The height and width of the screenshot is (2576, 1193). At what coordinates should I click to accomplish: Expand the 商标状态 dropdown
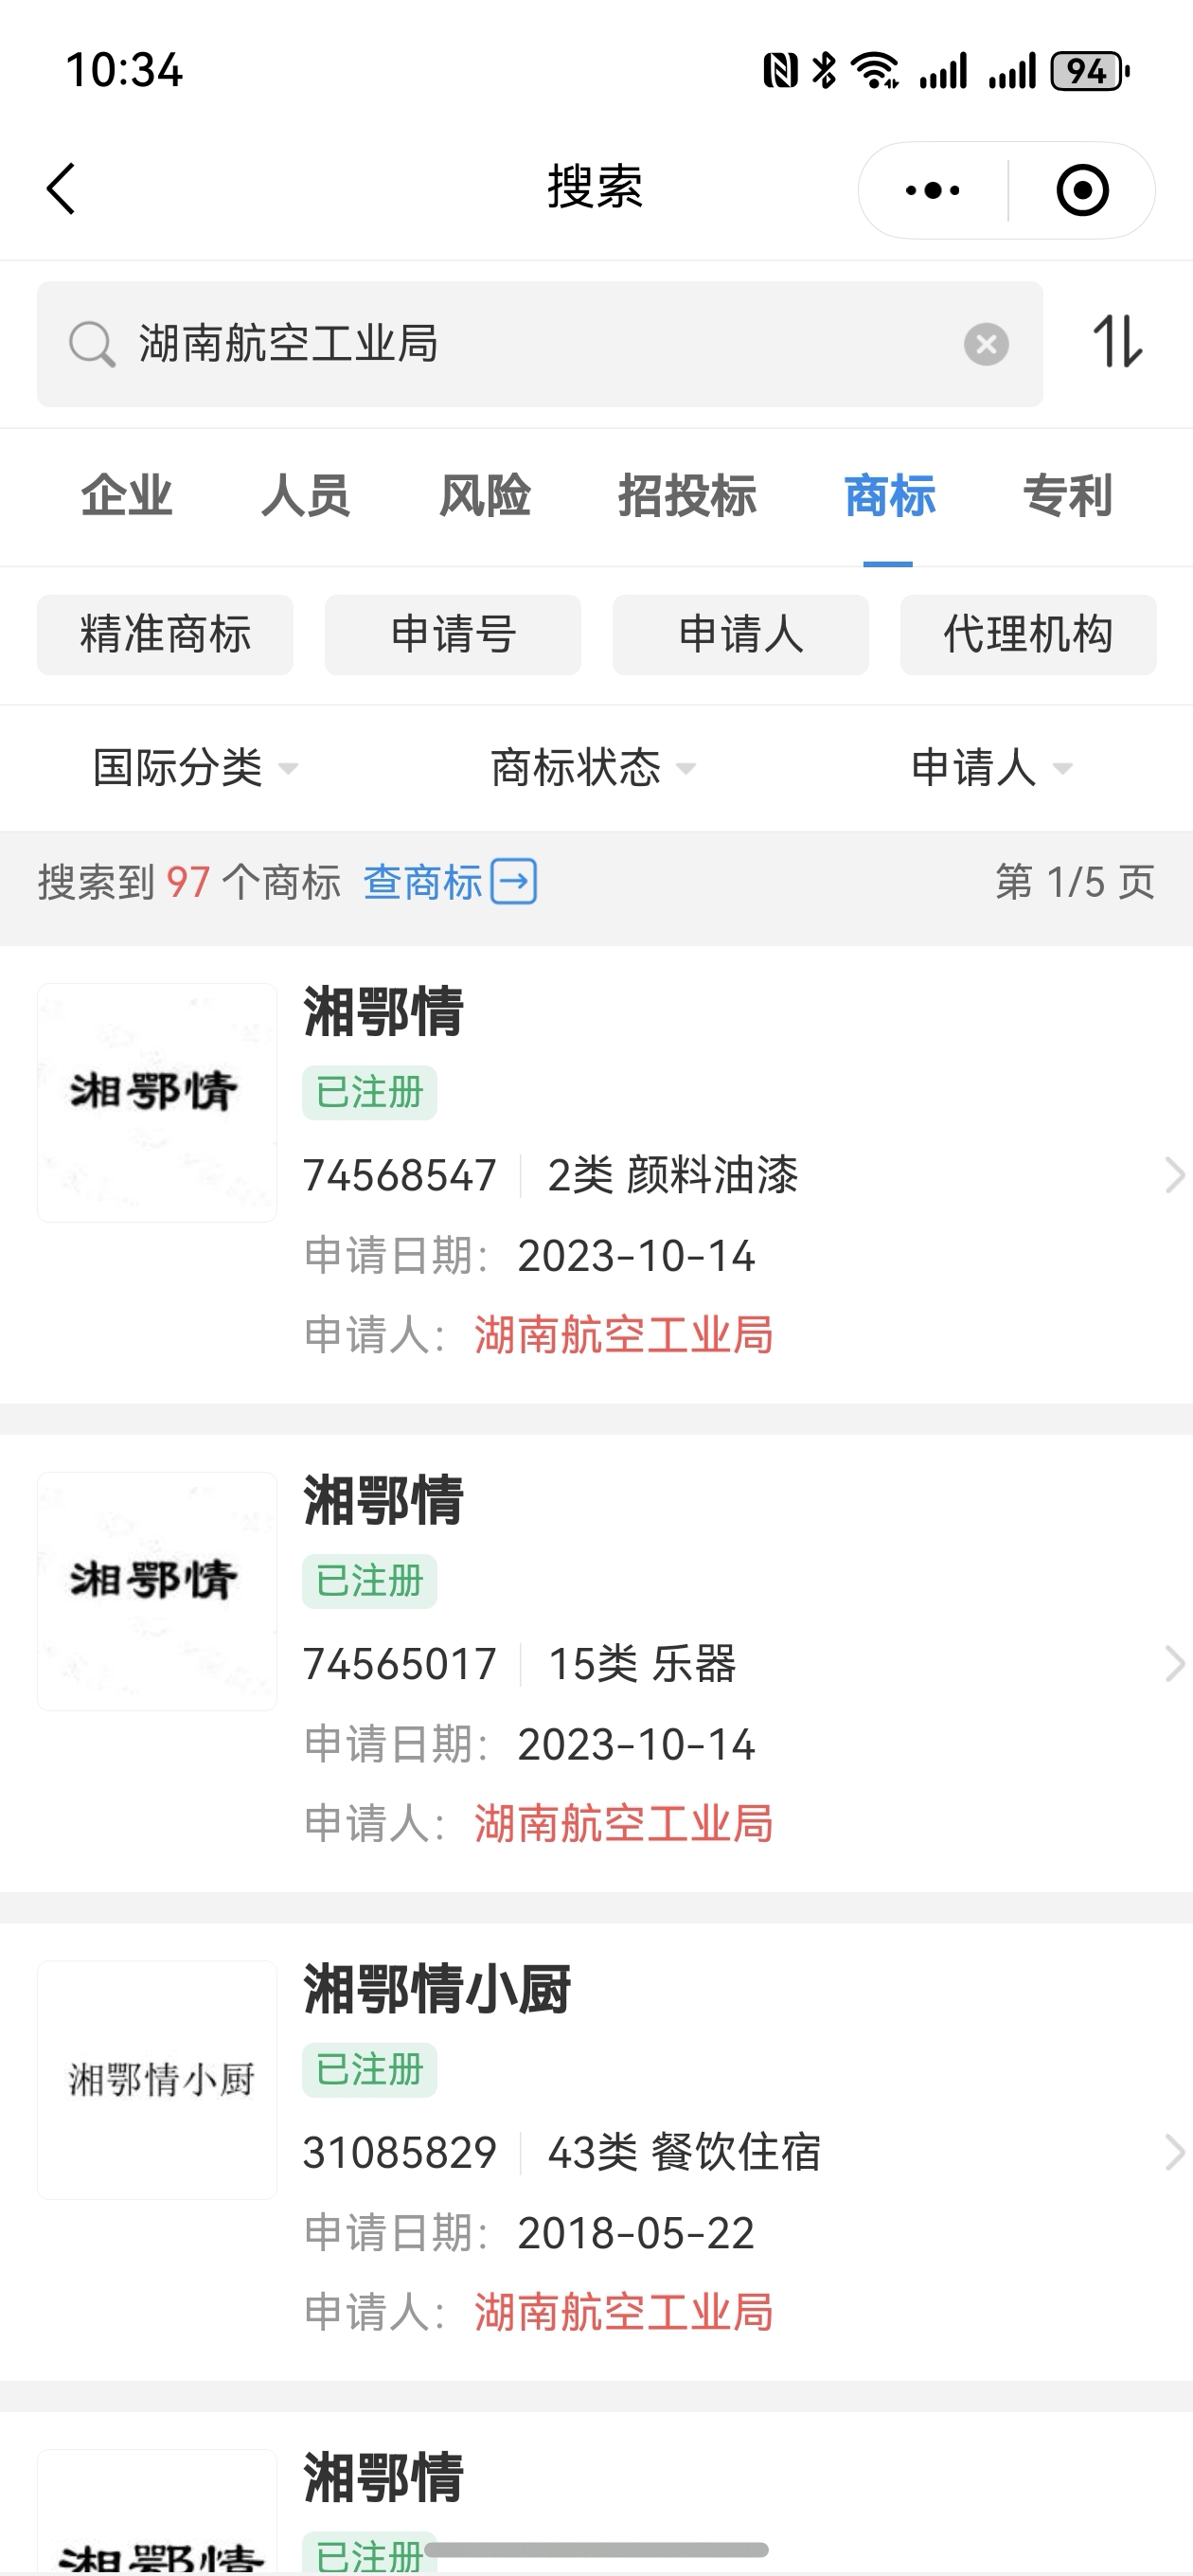[x=592, y=768]
